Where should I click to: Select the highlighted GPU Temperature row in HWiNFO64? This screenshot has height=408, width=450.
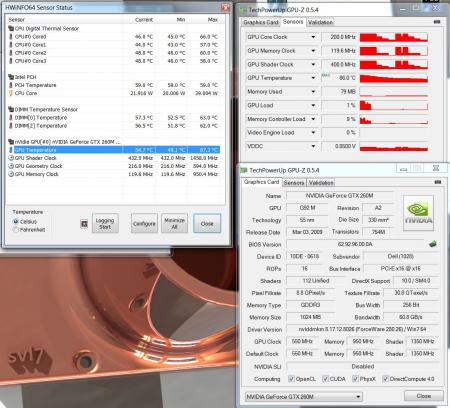[x=115, y=150]
